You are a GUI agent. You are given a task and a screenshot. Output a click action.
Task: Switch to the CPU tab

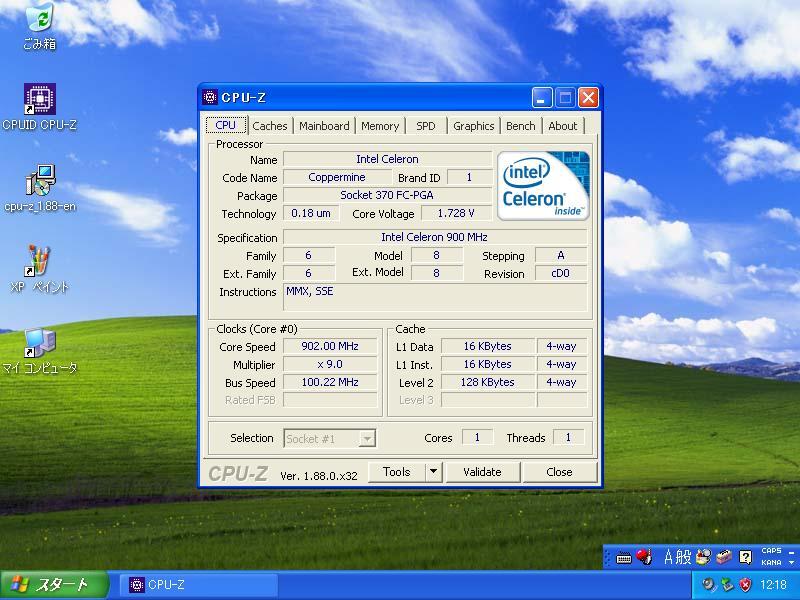click(226, 126)
